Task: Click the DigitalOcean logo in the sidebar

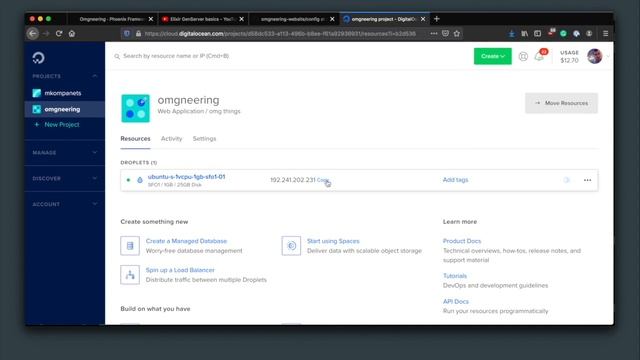Action: (38, 58)
